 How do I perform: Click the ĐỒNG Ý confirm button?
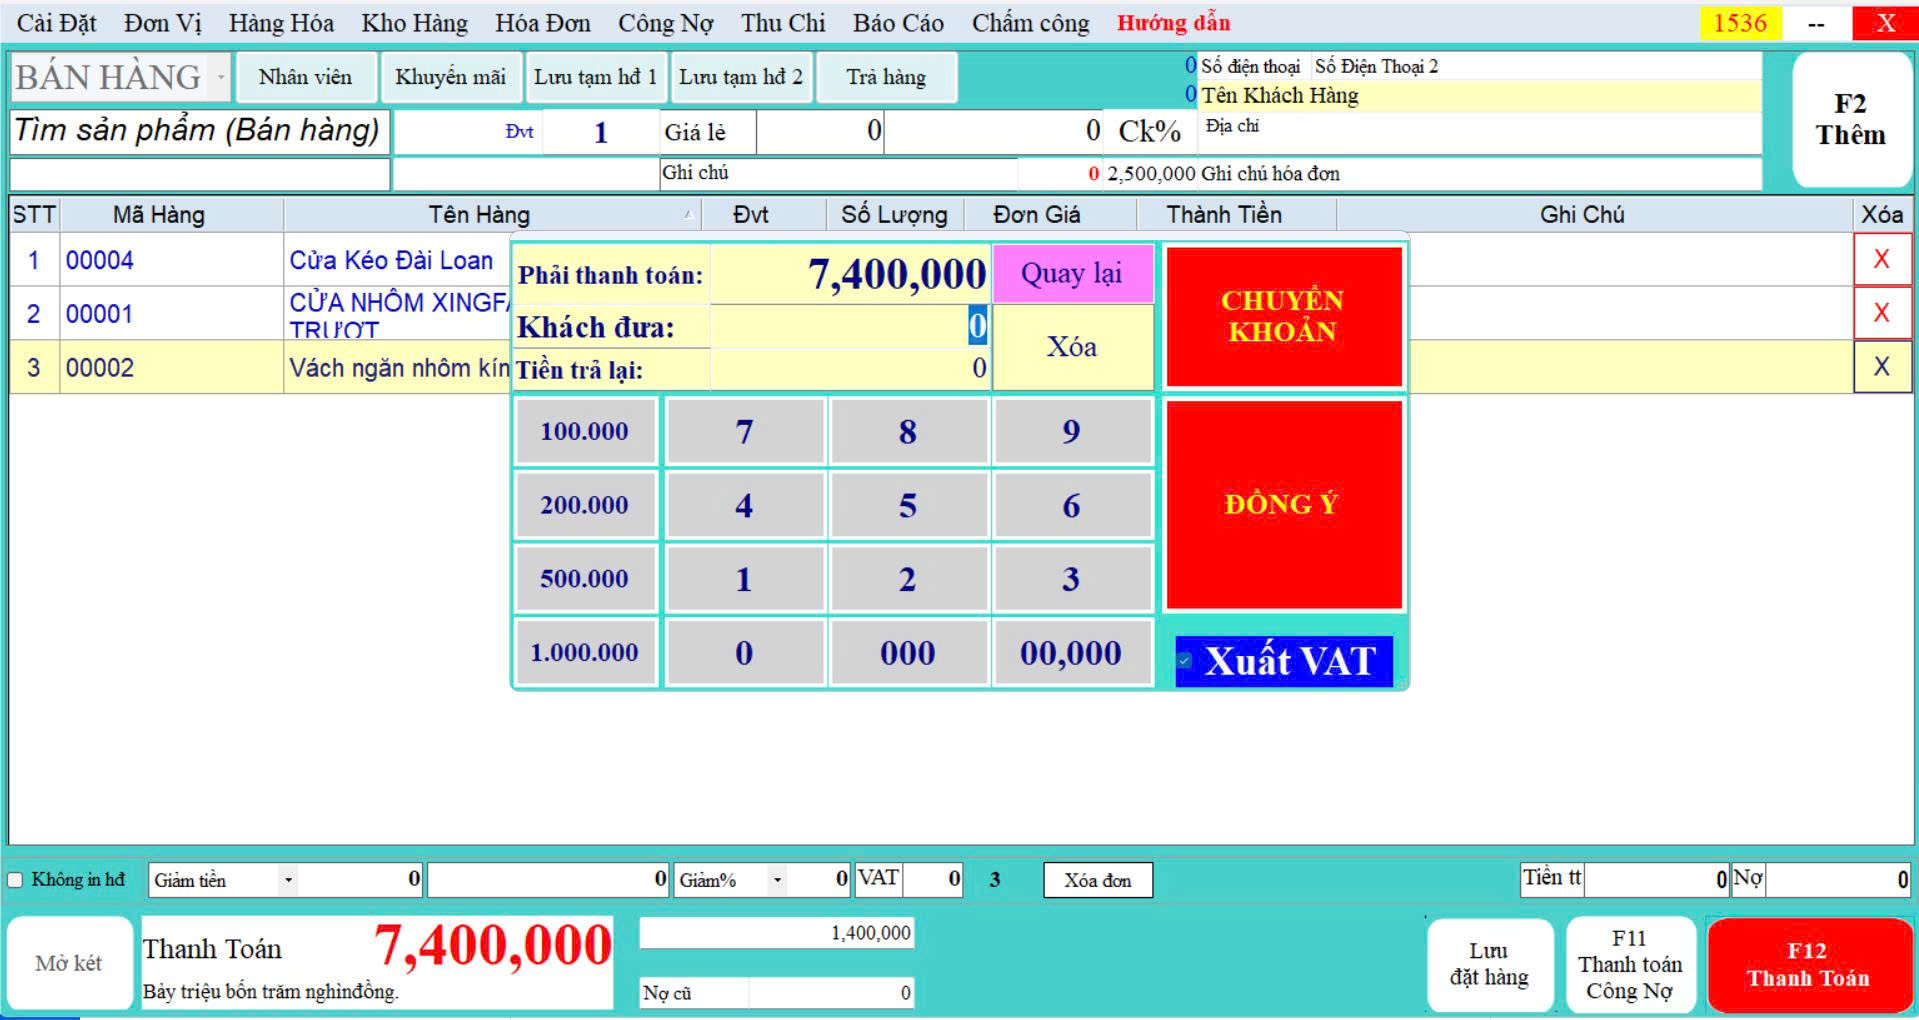click(1283, 504)
